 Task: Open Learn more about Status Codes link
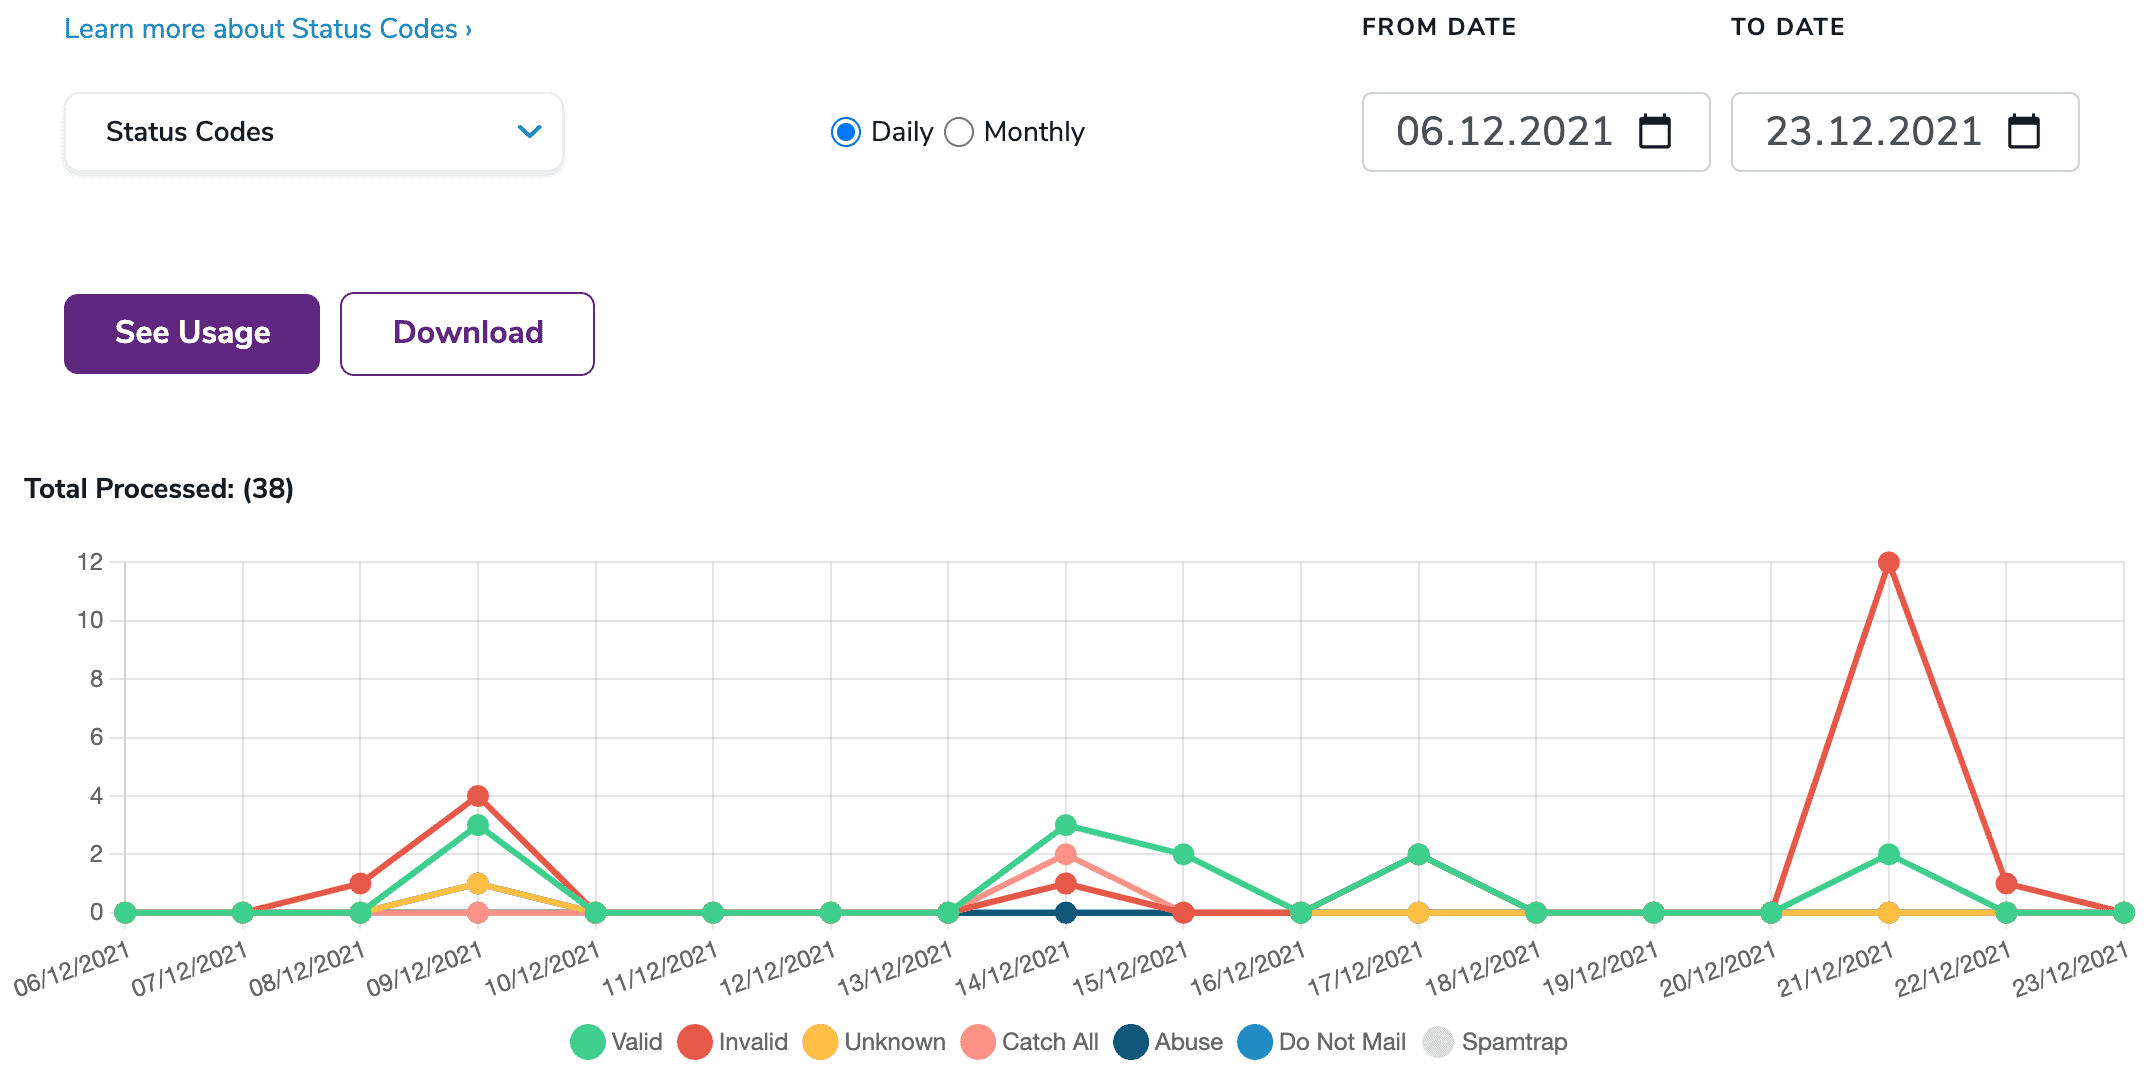tap(267, 29)
